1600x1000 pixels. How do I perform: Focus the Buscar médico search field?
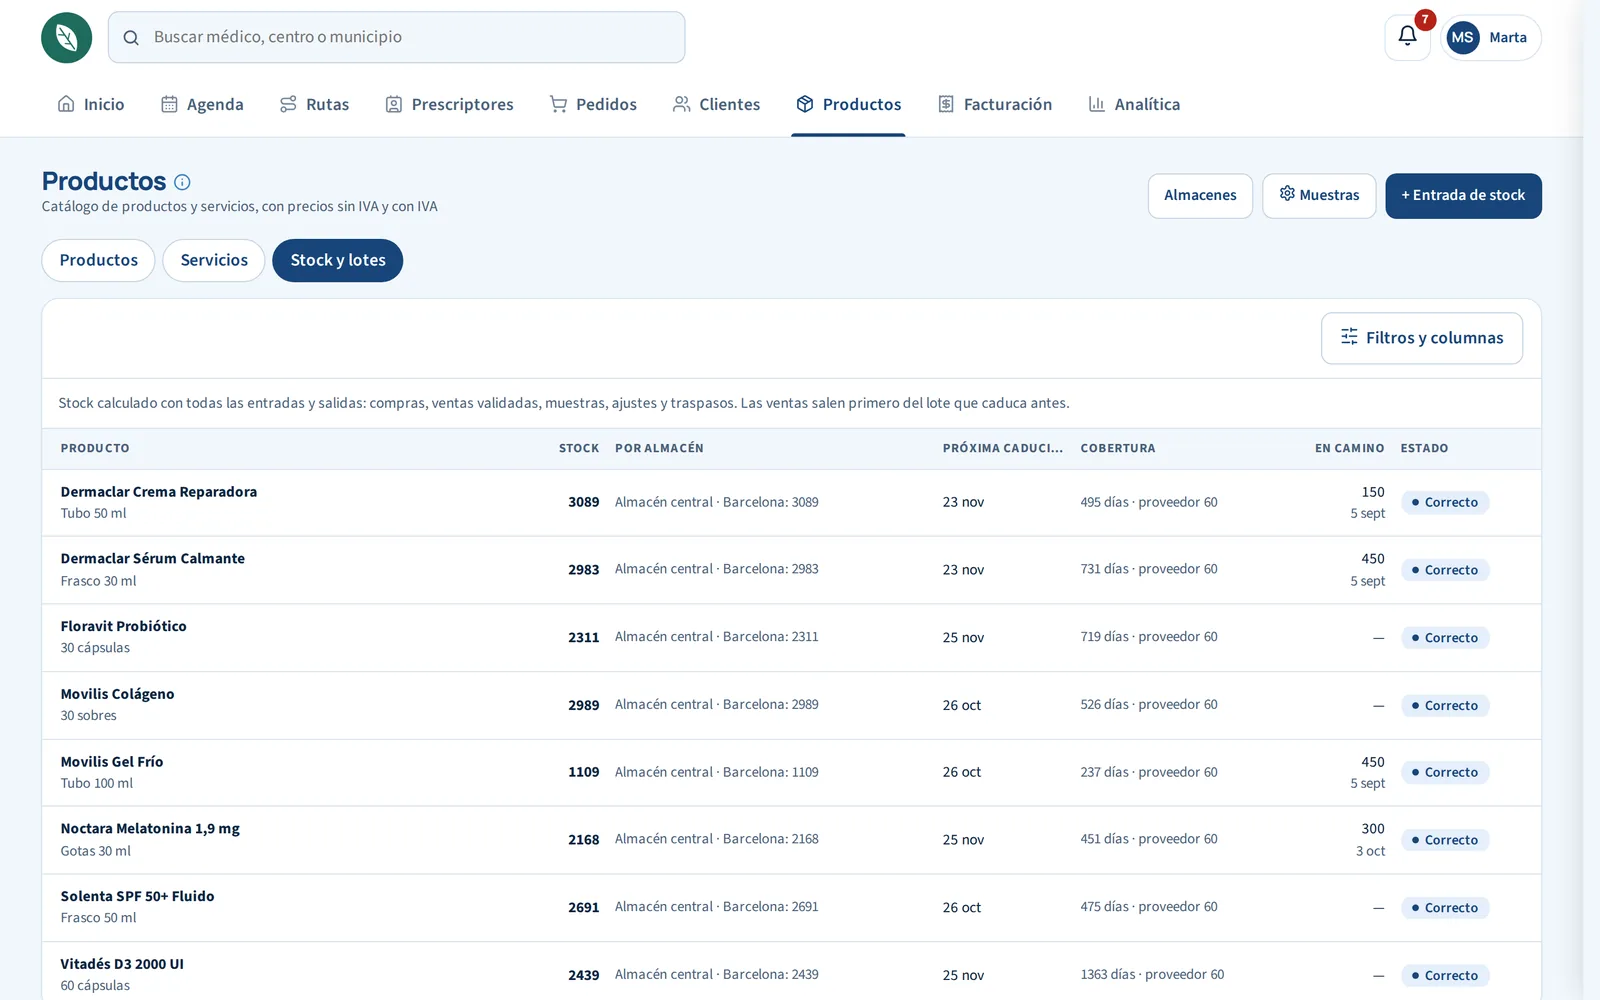point(396,37)
